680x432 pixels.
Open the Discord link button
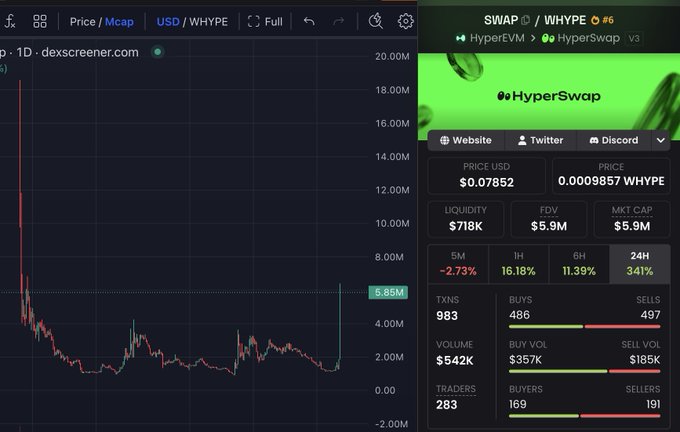tap(614, 140)
